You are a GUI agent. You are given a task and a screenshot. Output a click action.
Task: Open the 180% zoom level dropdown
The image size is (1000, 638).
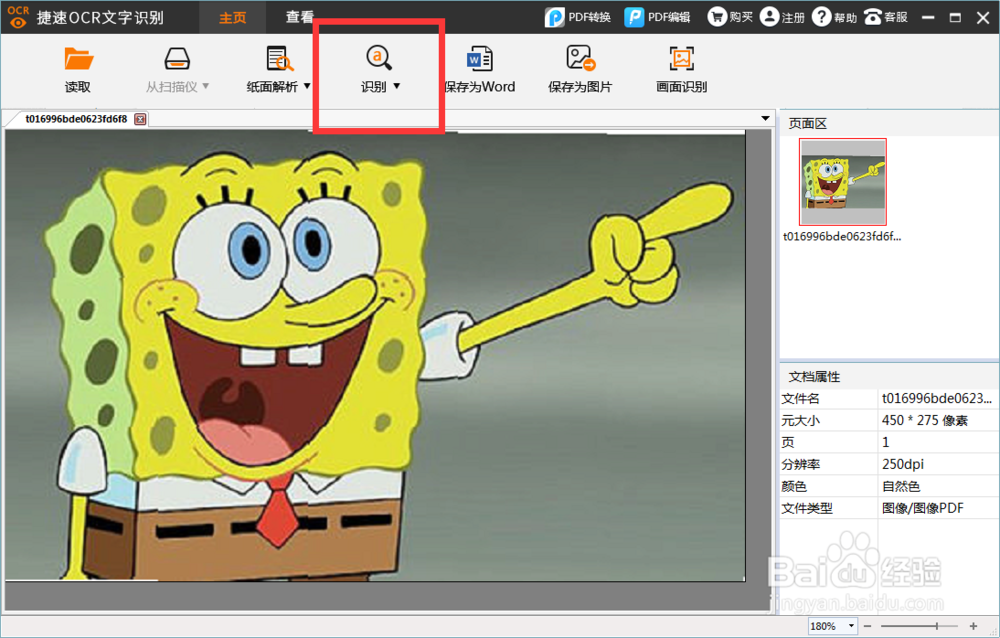851,626
